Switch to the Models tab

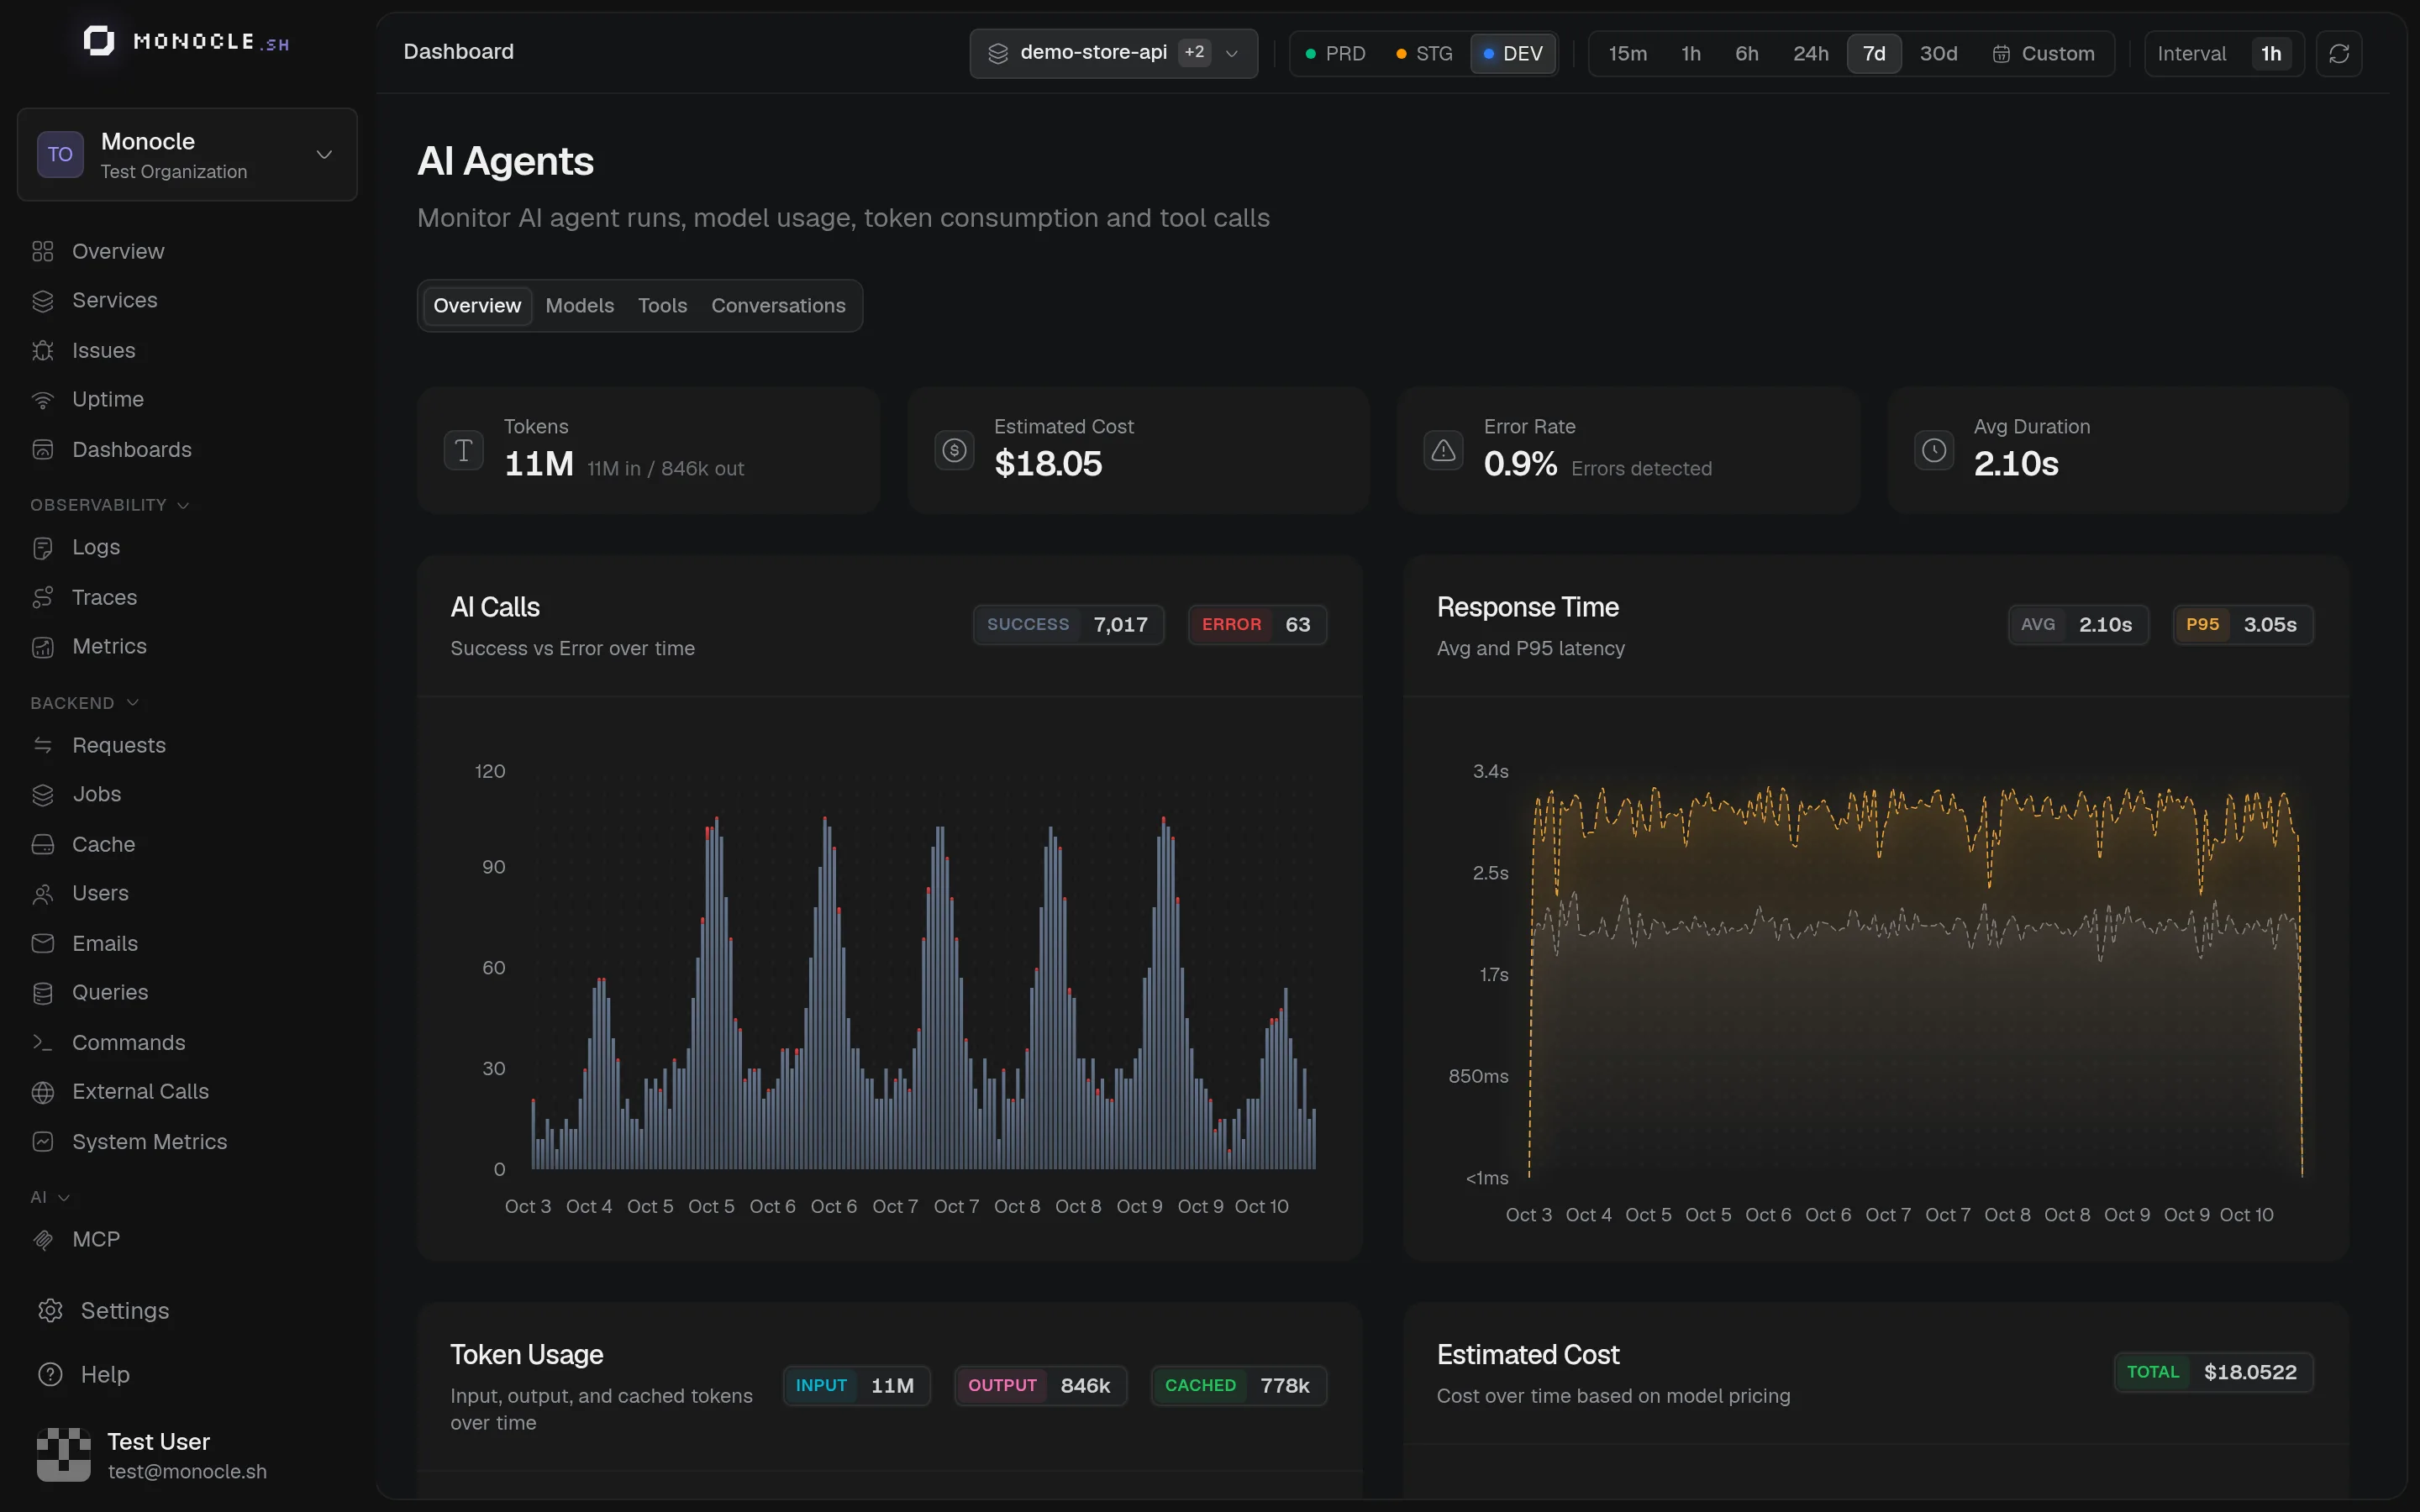click(579, 305)
